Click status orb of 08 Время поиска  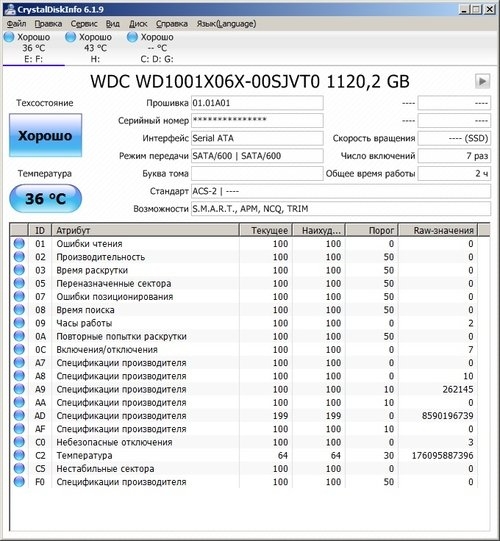(x=19, y=310)
